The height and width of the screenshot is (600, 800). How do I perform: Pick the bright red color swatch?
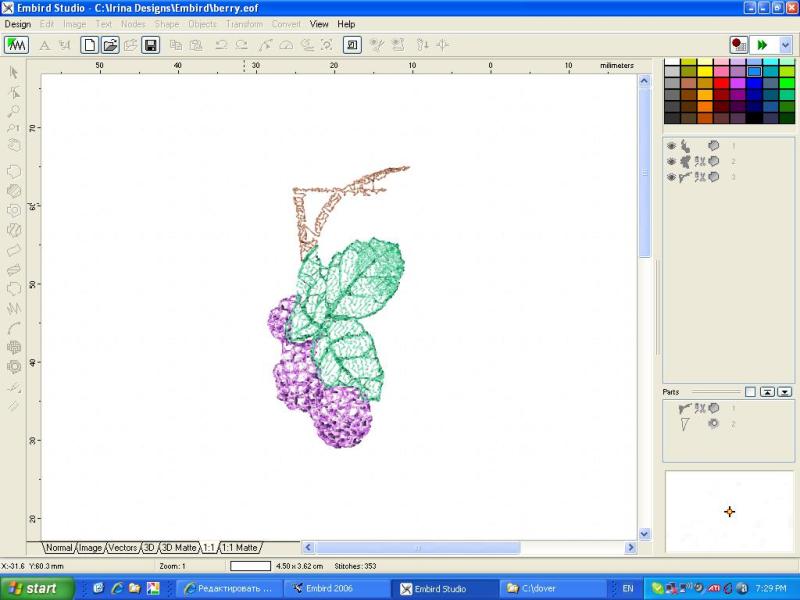click(720, 83)
